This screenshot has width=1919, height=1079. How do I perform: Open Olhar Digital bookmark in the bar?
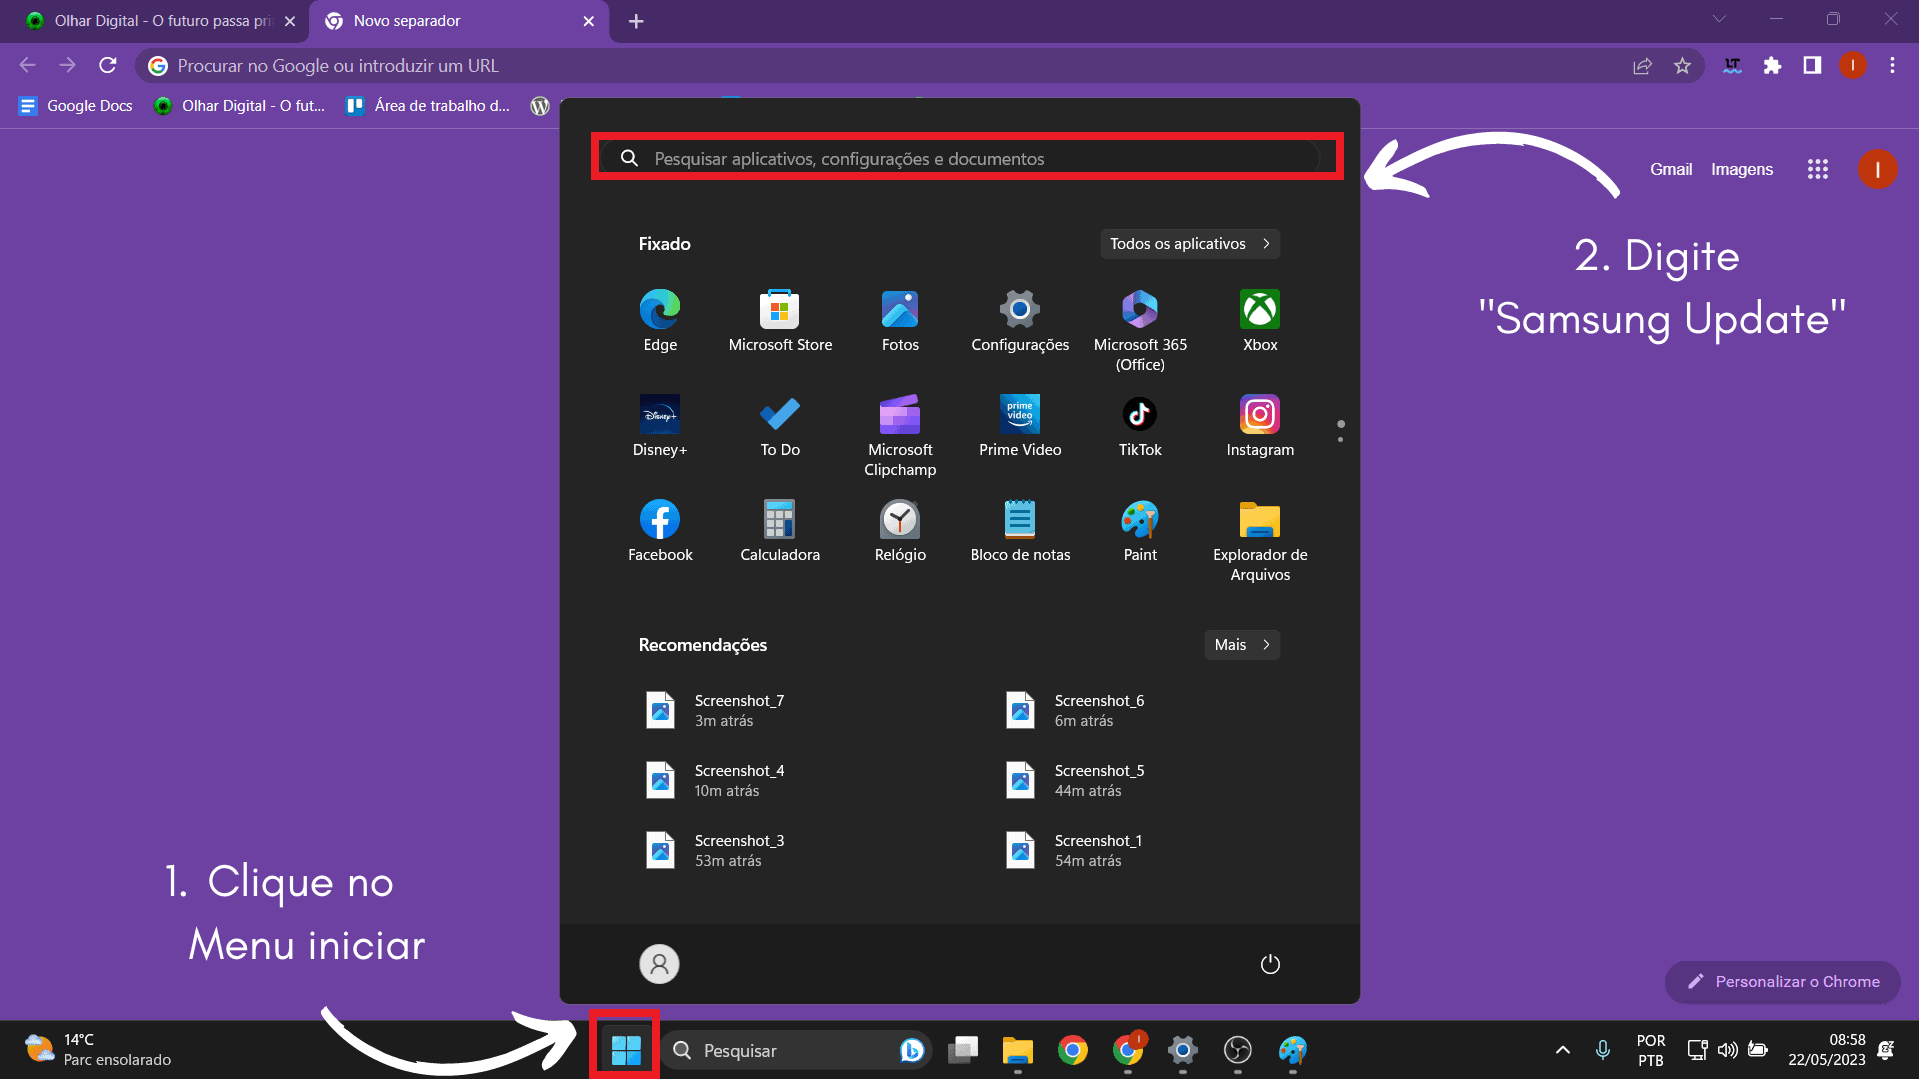(x=240, y=106)
